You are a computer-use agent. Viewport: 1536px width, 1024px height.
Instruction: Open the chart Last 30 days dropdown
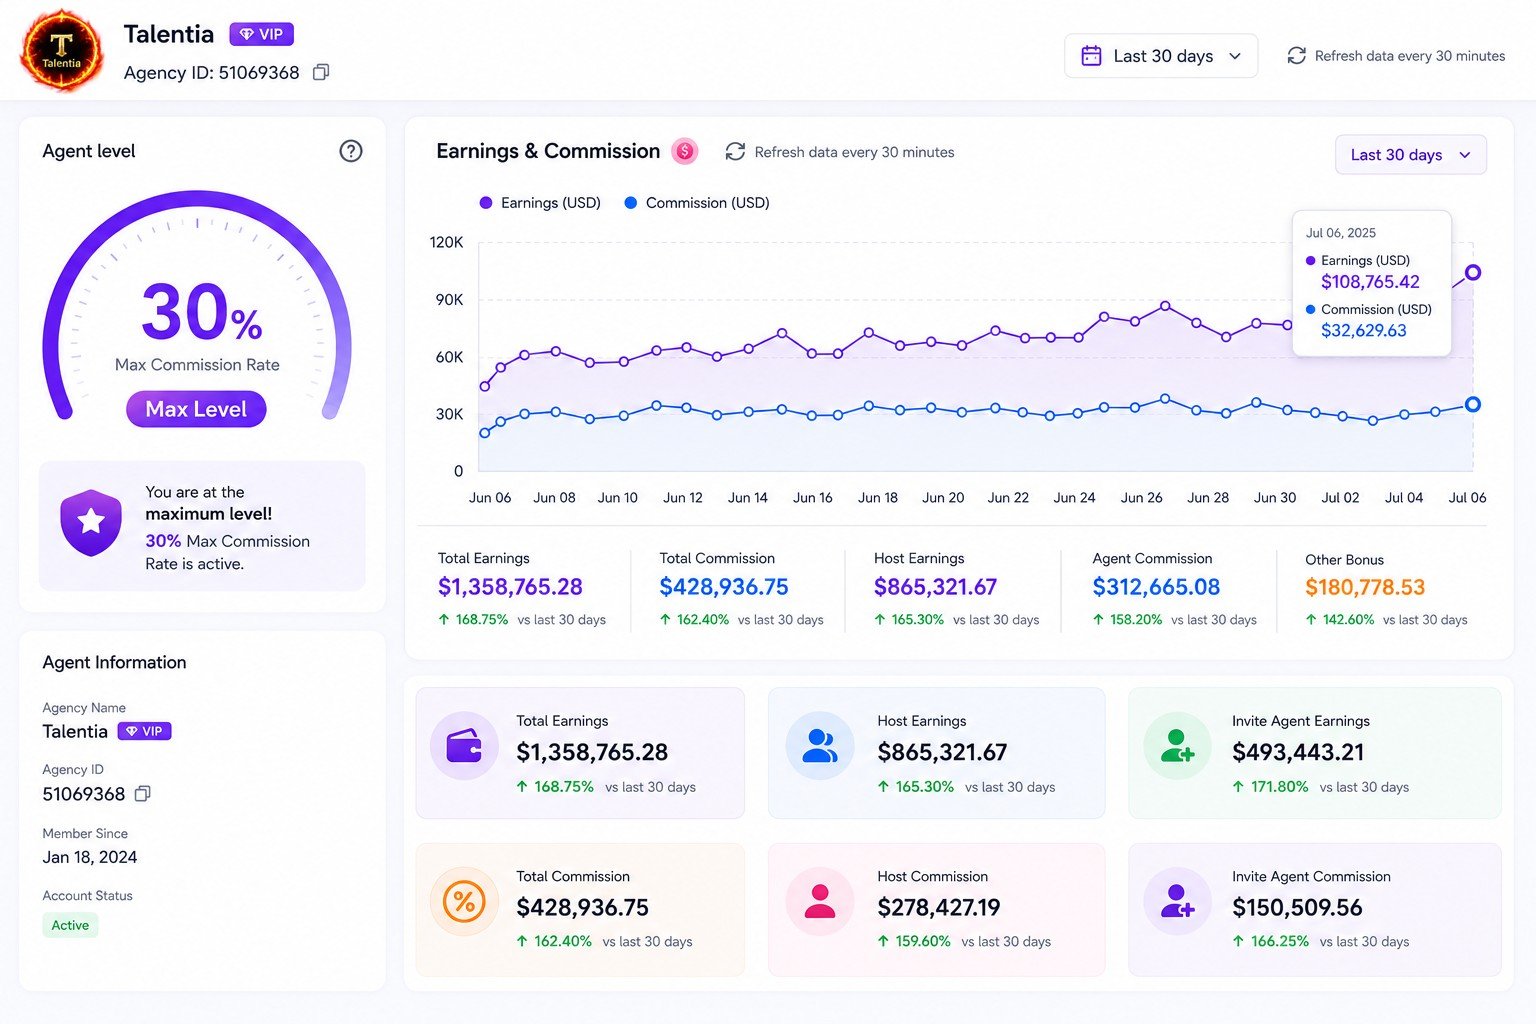pyautogui.click(x=1411, y=155)
